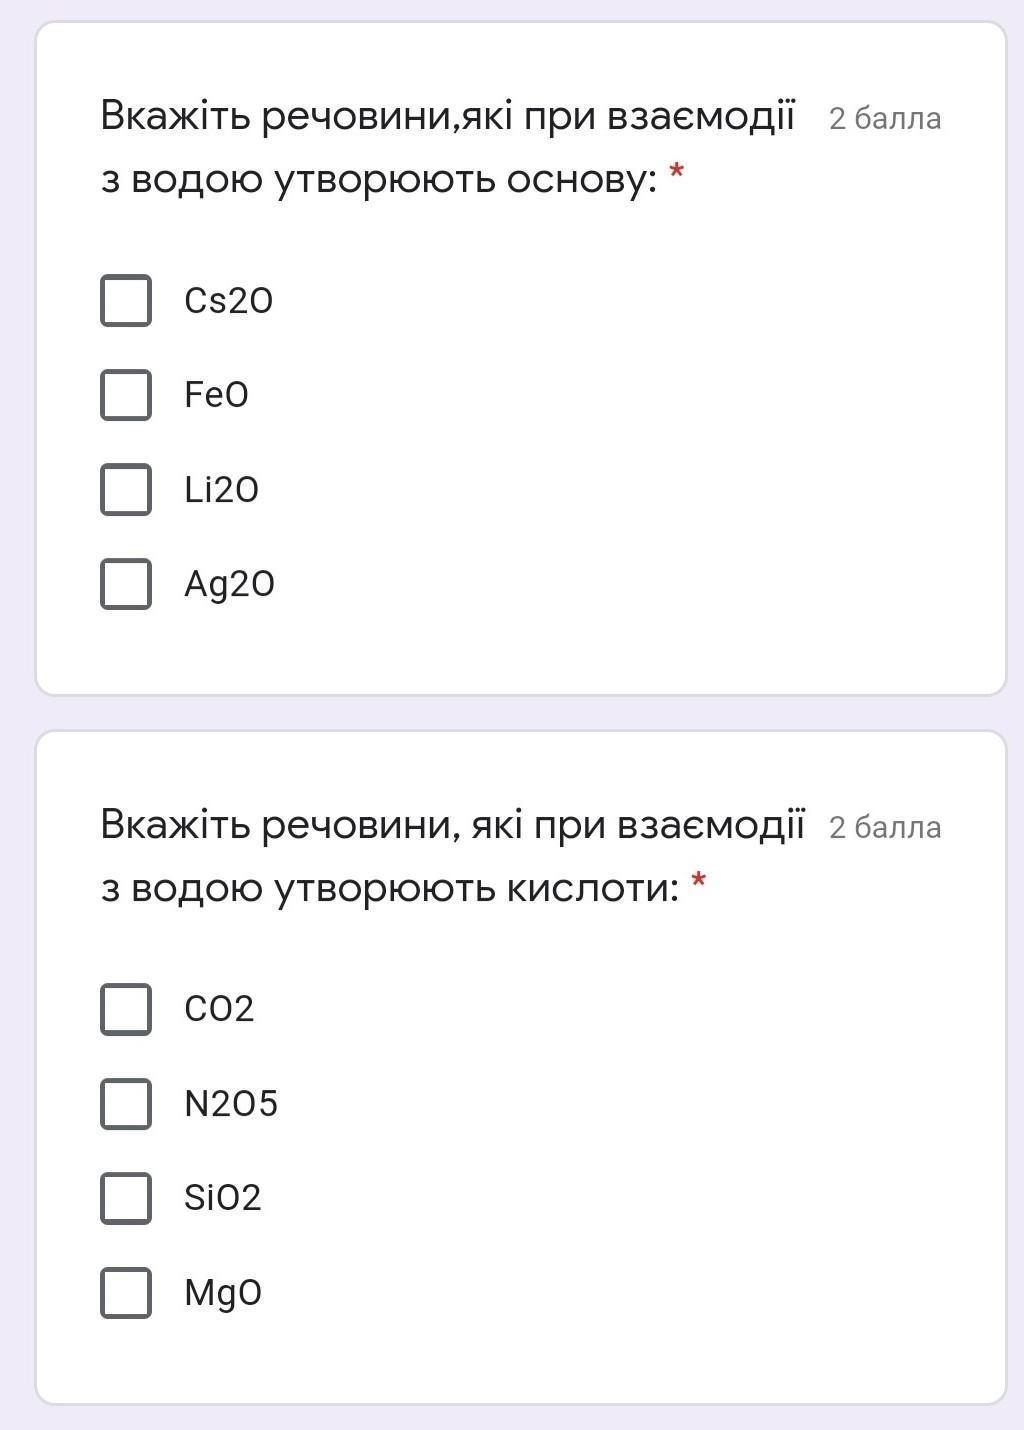Check the box next to FeO

click(x=126, y=394)
